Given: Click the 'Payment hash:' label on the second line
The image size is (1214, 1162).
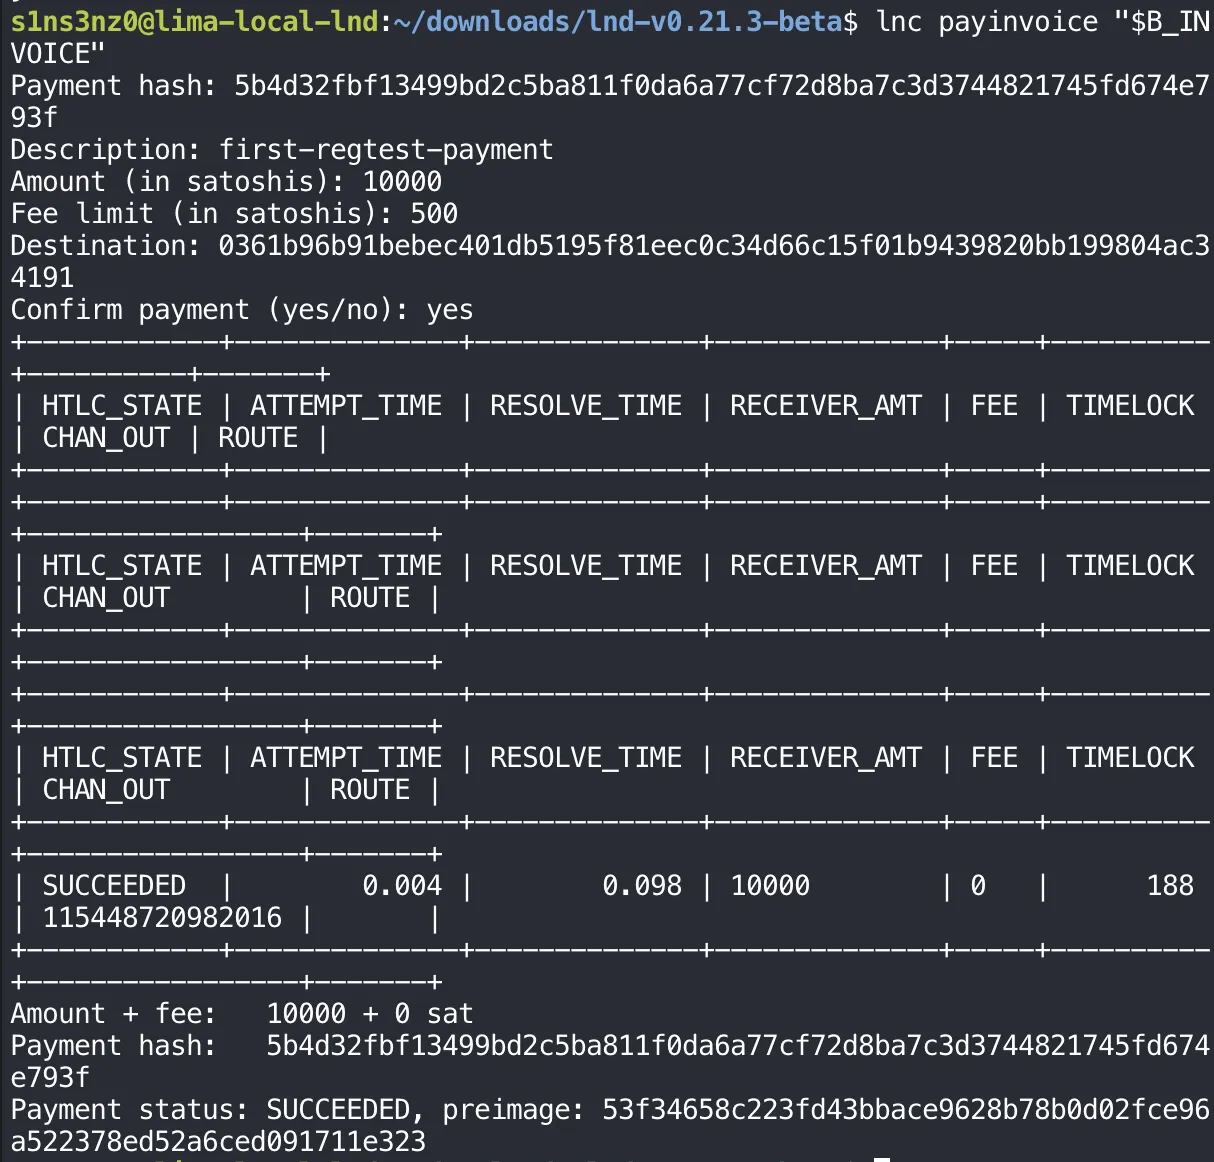Looking at the screenshot, I should (x=114, y=85).
